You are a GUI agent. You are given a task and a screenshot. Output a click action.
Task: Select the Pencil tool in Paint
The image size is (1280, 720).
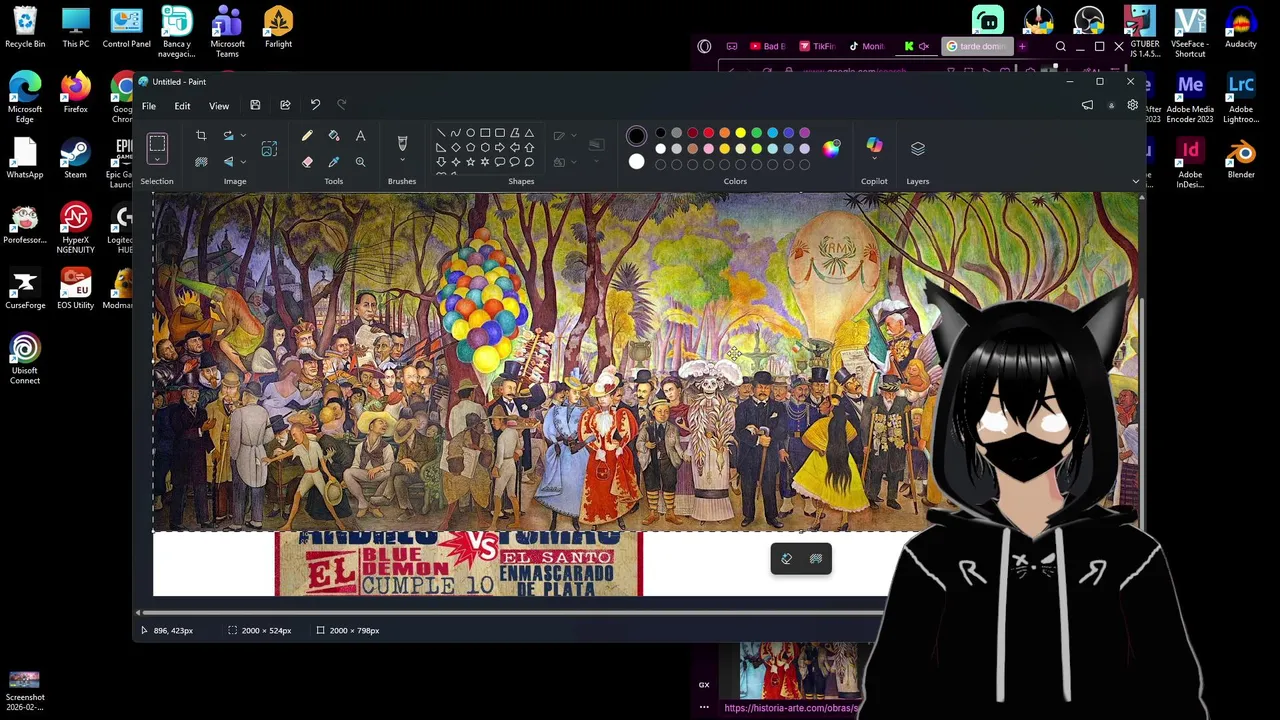coord(307,136)
